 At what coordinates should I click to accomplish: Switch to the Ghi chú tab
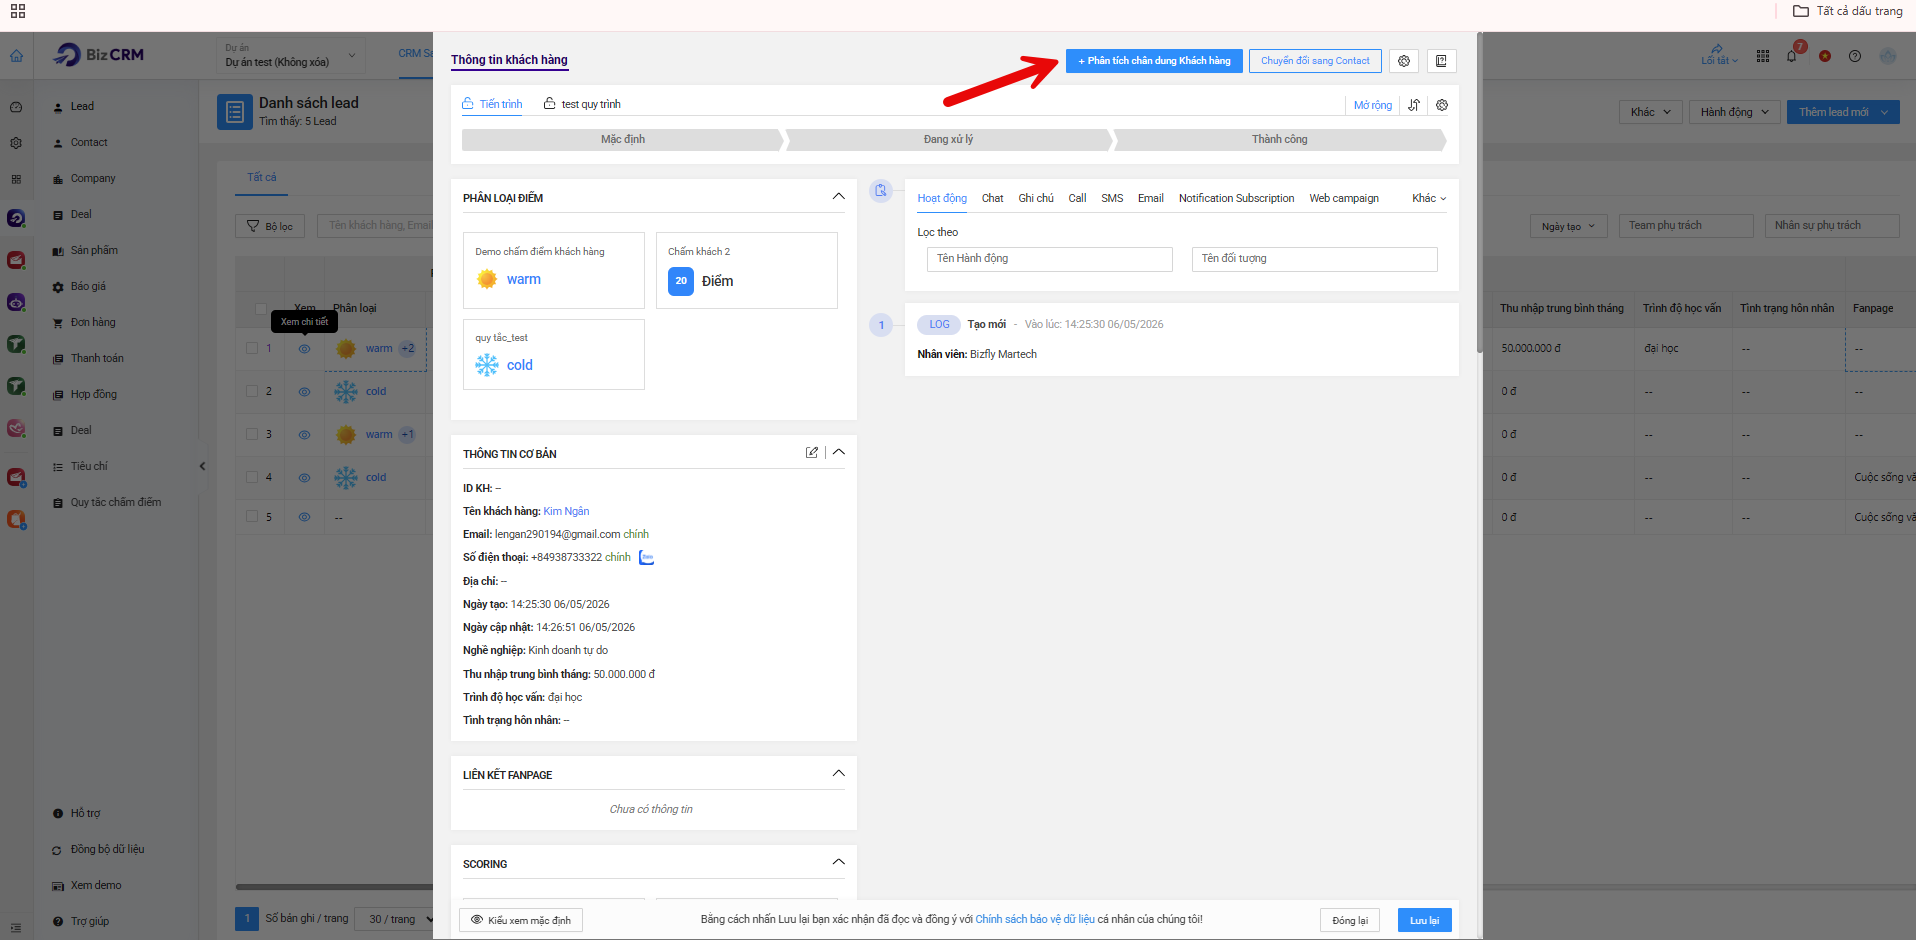pos(1036,198)
